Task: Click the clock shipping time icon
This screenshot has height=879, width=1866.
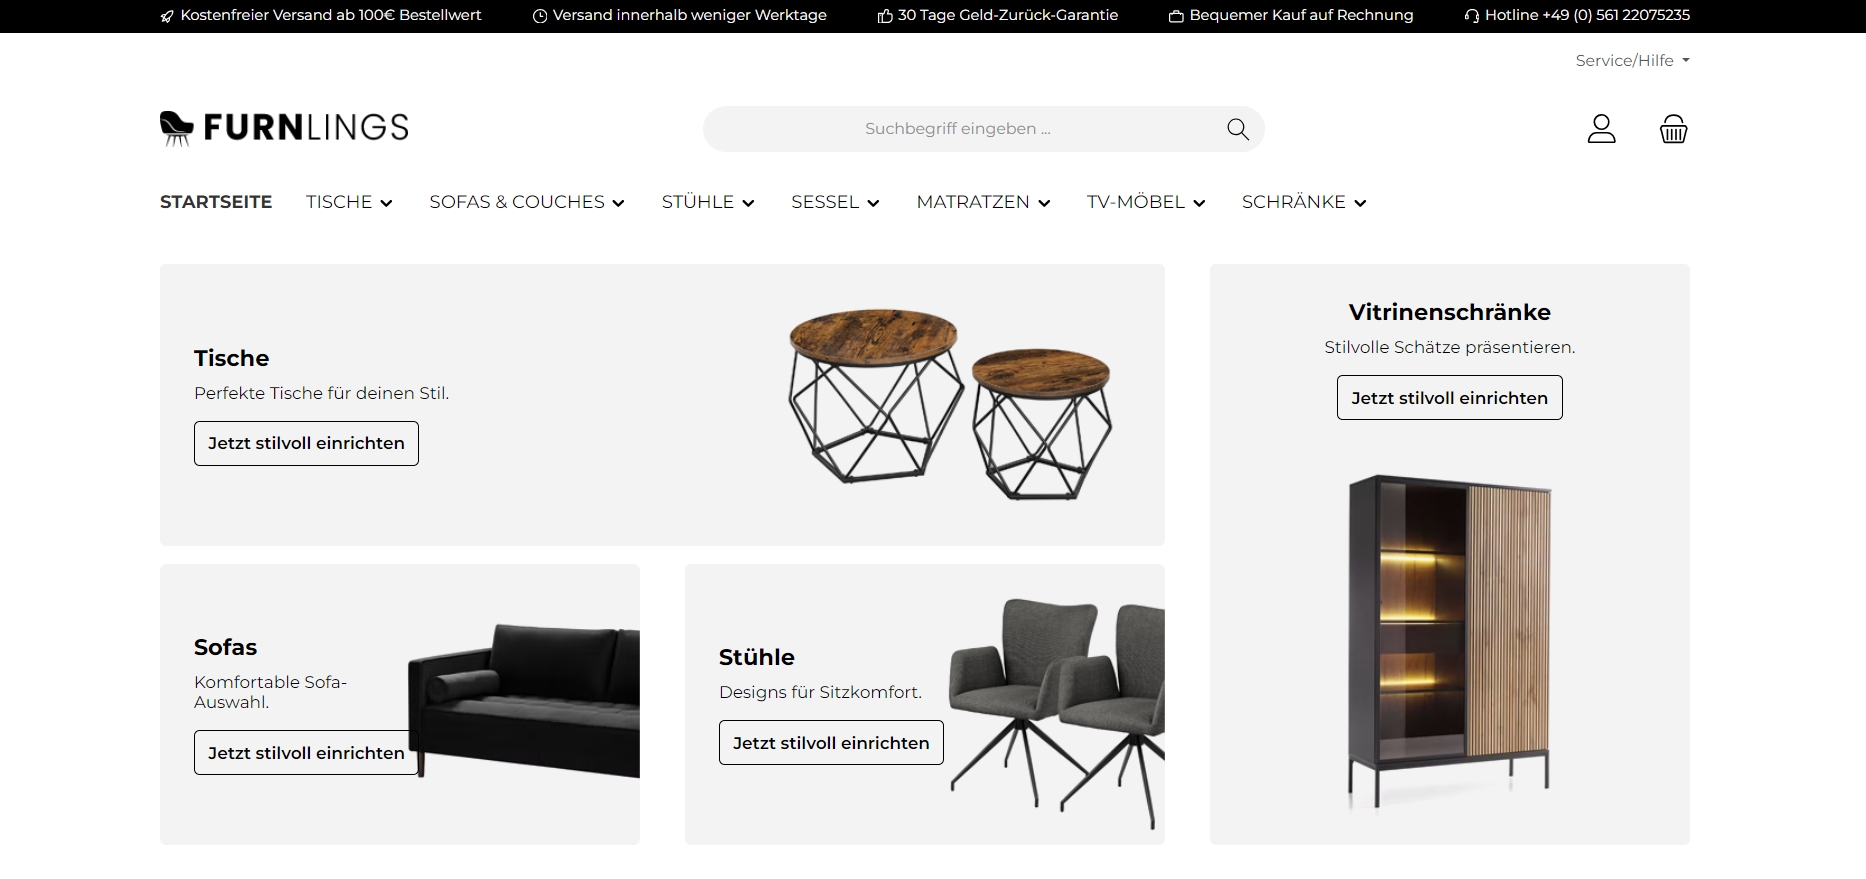Action: 540,16
